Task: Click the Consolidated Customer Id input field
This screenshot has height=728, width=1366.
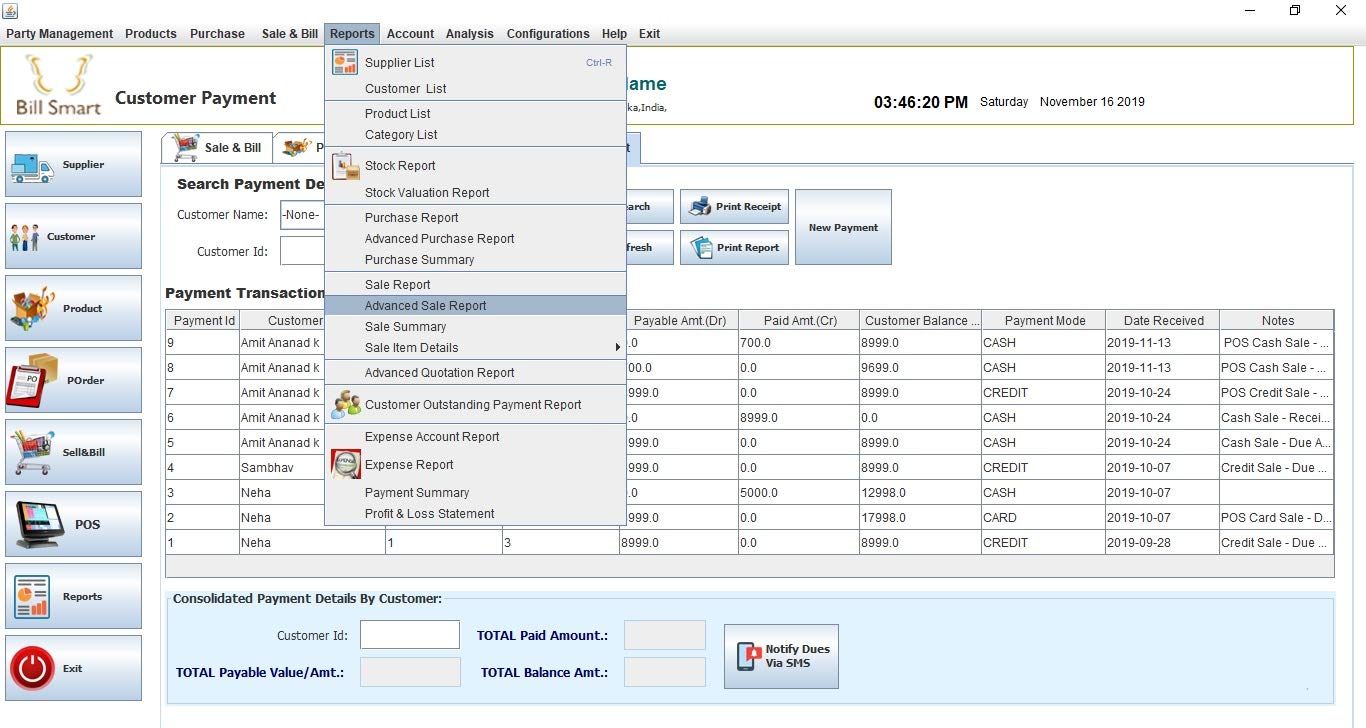Action: pos(409,635)
